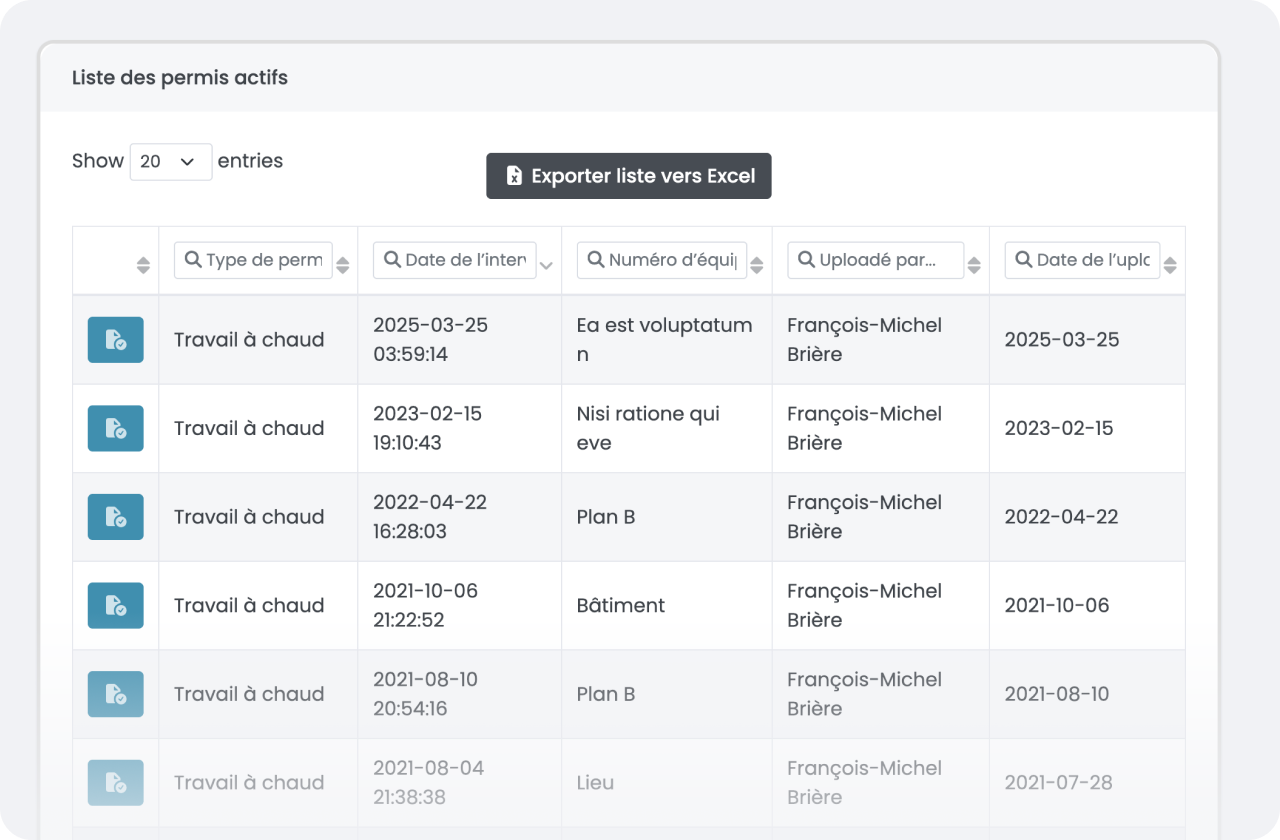Select Travail à chaud in 2021-10-06 row
This screenshot has height=840, width=1280.
[249, 605]
